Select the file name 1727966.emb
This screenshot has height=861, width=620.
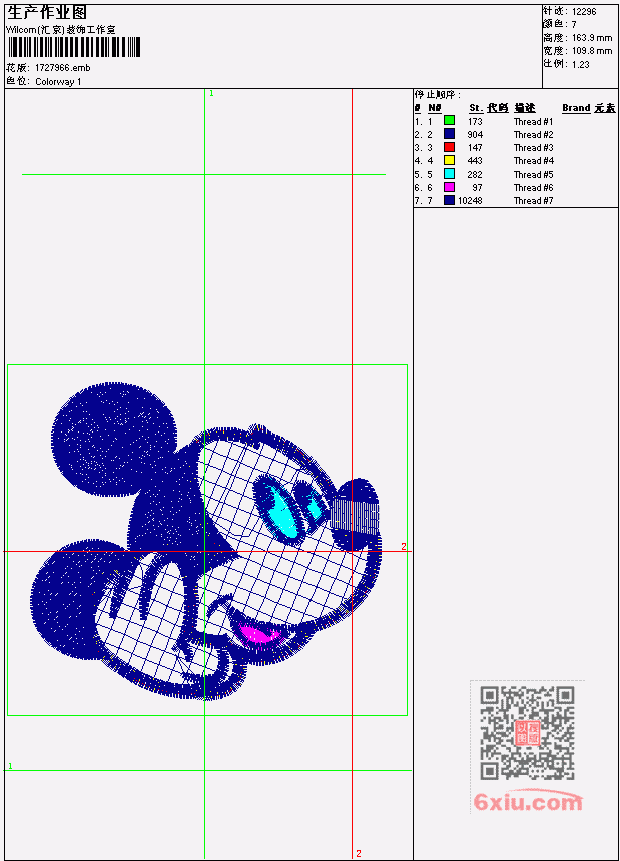coord(63,68)
